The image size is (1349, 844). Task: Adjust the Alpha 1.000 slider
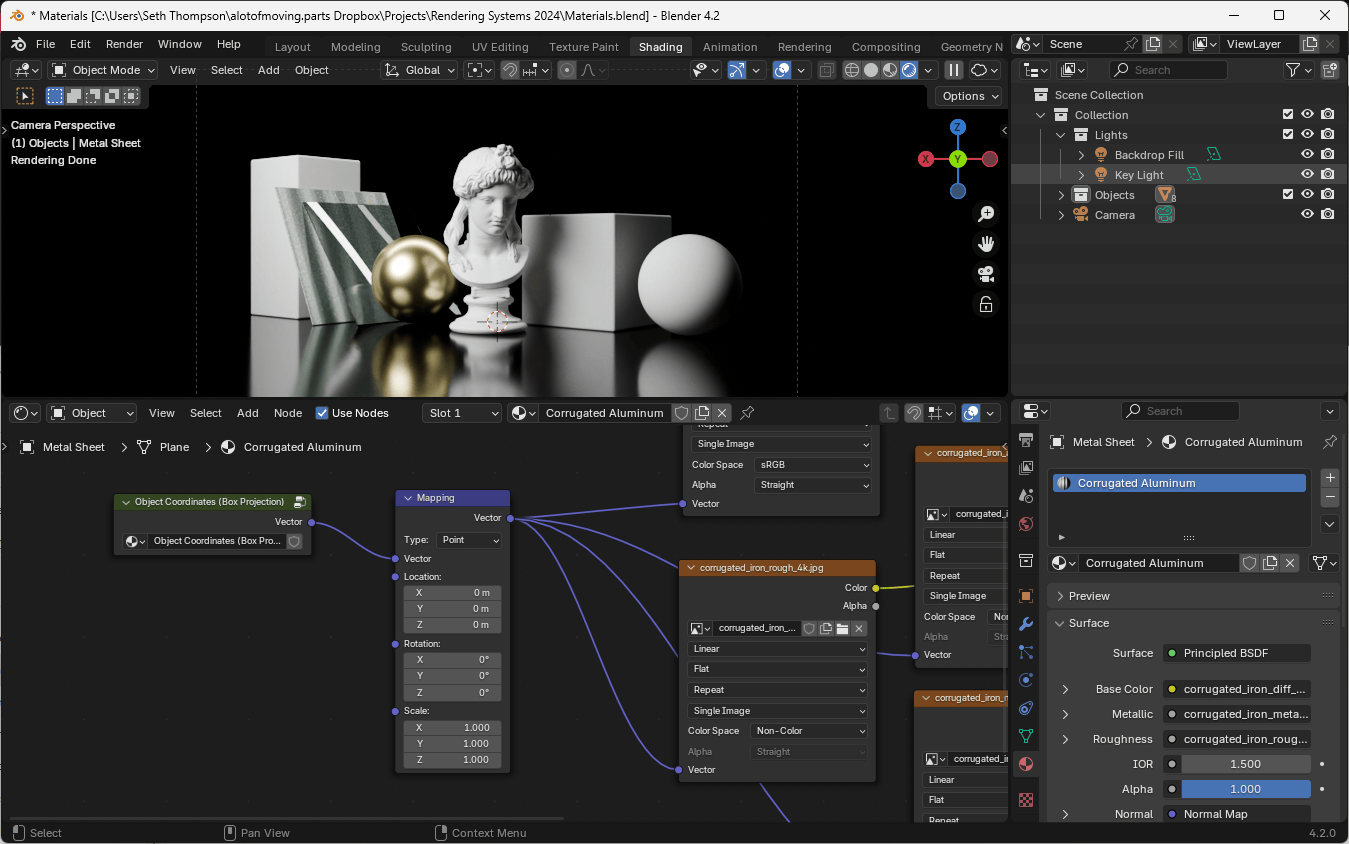[1246, 789]
